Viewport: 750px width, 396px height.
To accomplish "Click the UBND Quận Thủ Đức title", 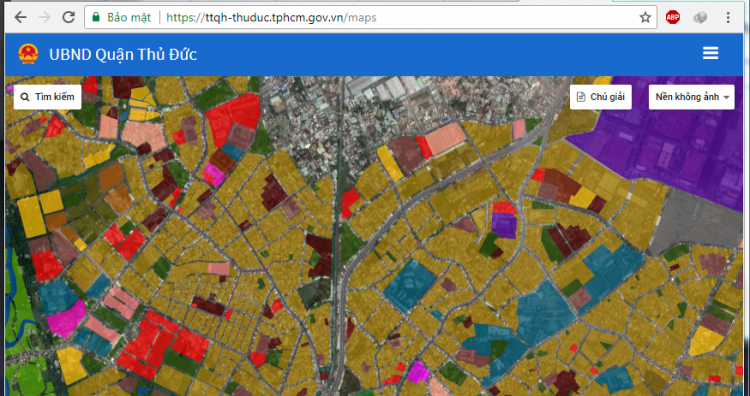I will tap(123, 54).
